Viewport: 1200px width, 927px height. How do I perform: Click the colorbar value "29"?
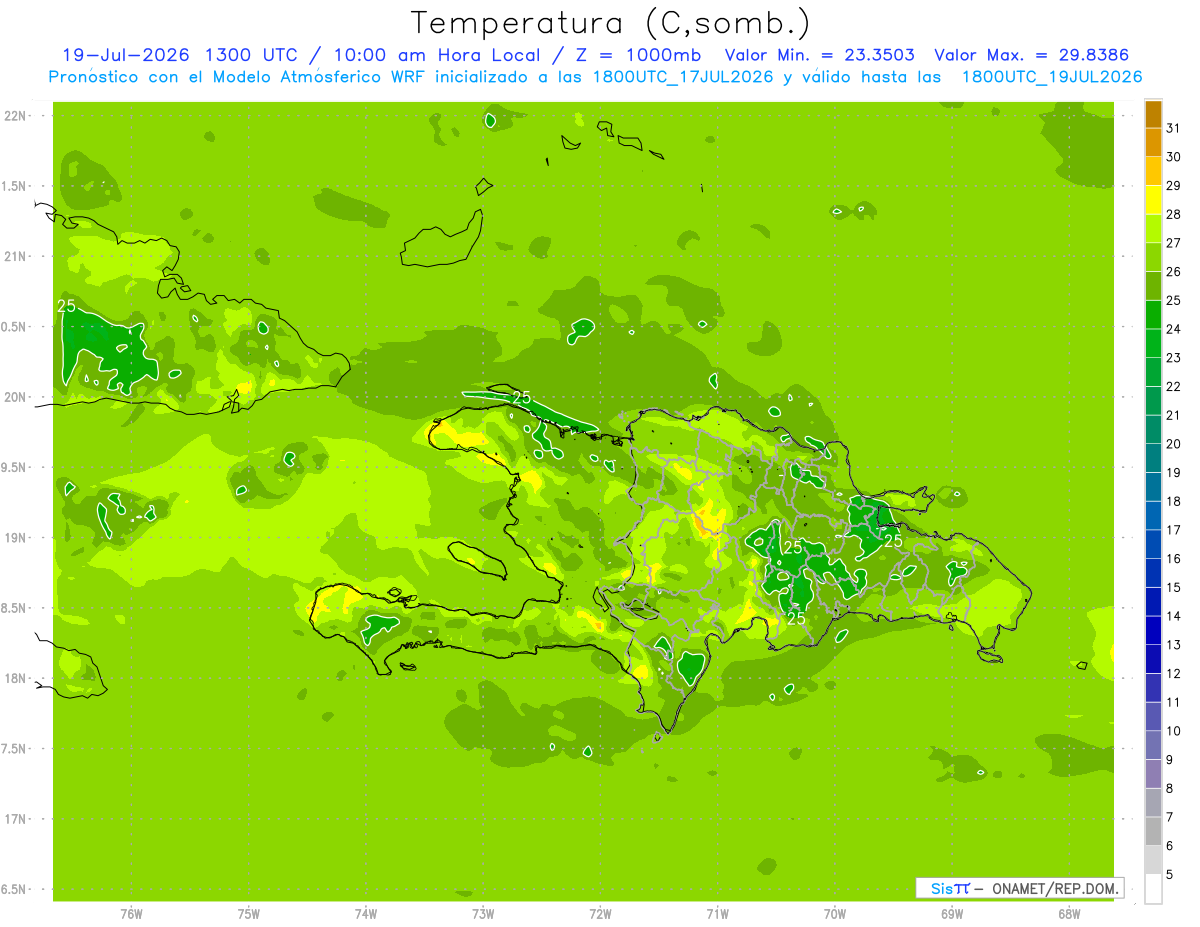coord(1174,186)
